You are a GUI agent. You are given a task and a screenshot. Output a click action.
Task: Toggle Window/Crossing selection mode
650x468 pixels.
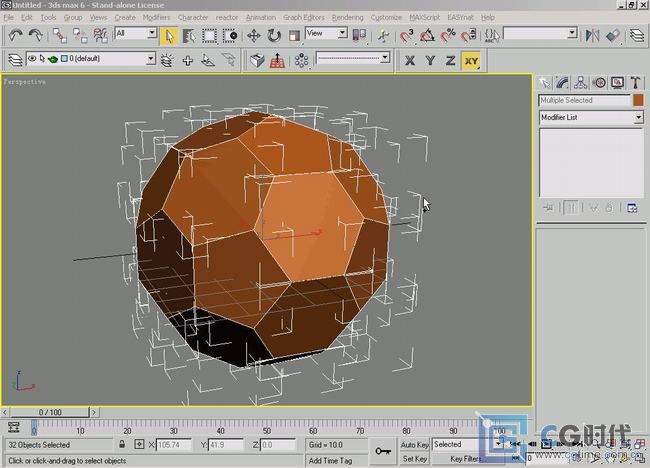point(230,36)
